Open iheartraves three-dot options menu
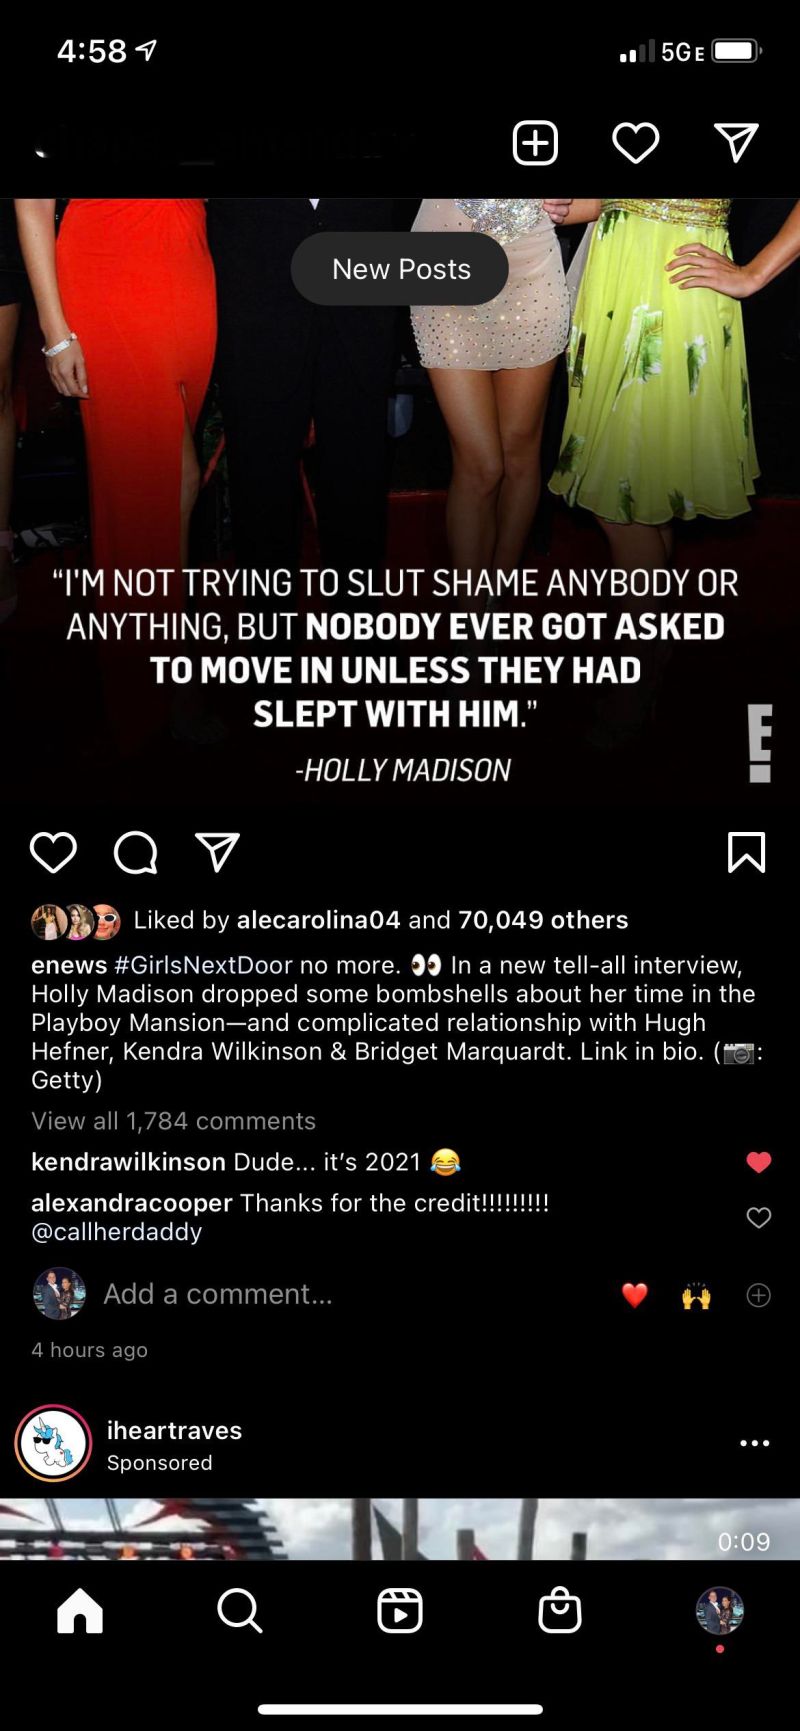Screen dimensions: 800x1731 (x=754, y=1443)
